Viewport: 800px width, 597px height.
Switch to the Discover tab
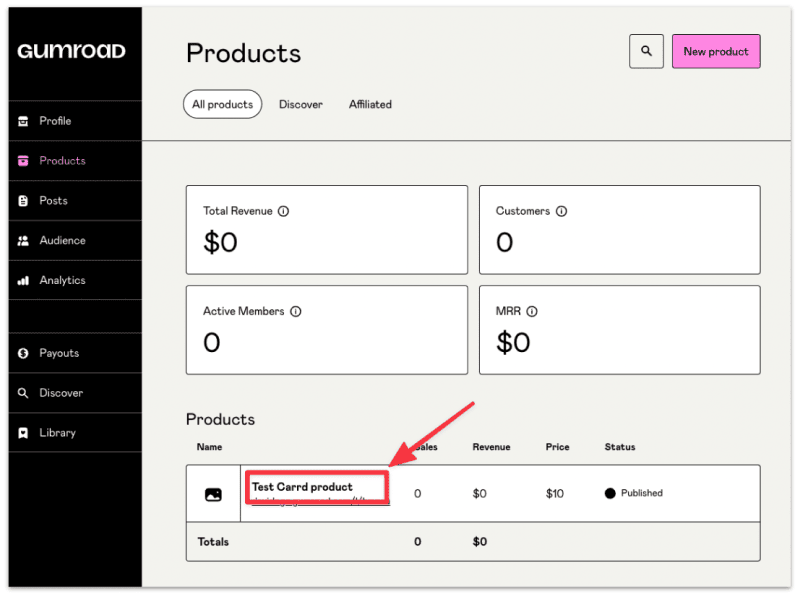(301, 104)
